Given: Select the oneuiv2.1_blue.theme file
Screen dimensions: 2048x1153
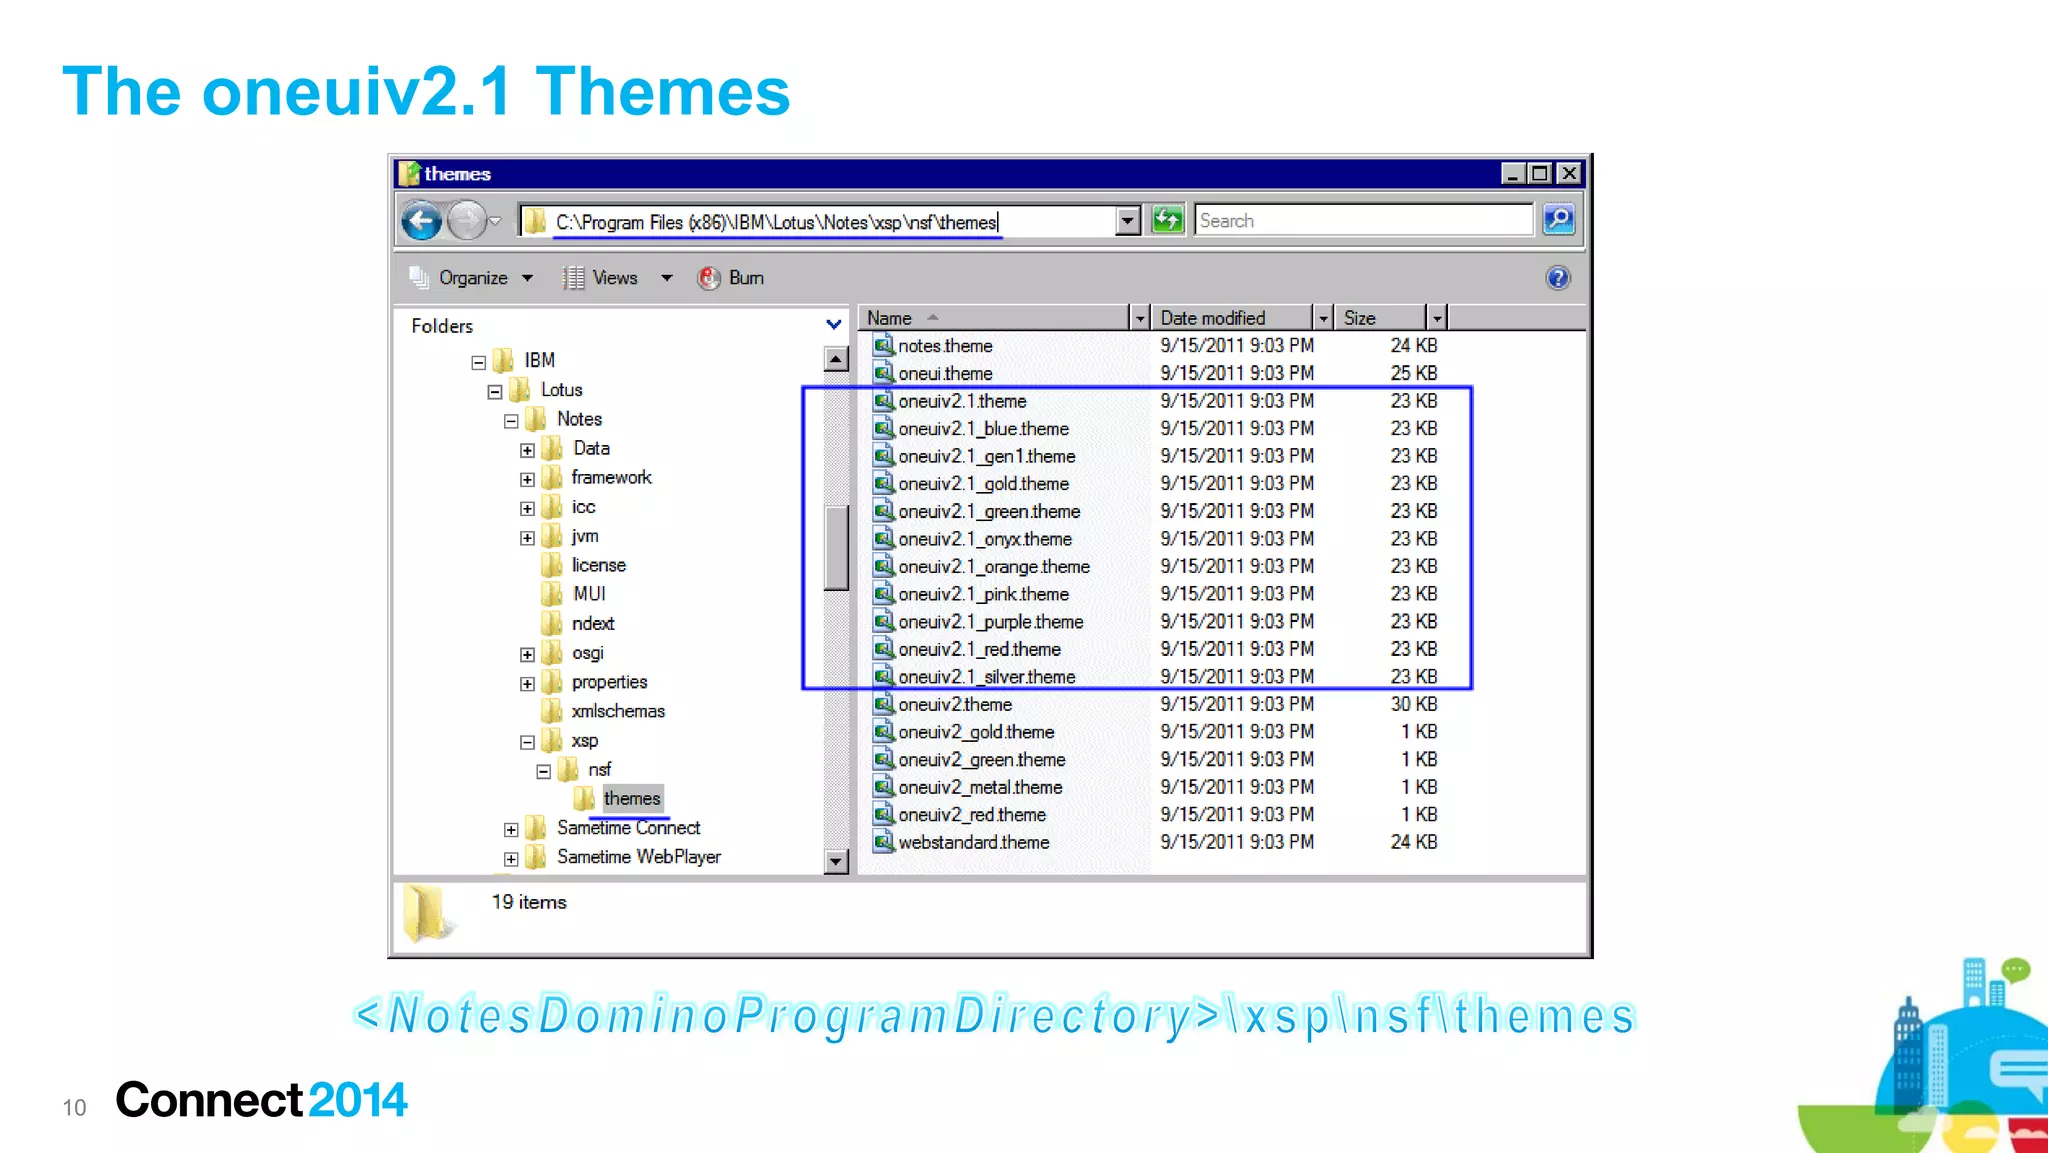Looking at the screenshot, I should [983, 428].
